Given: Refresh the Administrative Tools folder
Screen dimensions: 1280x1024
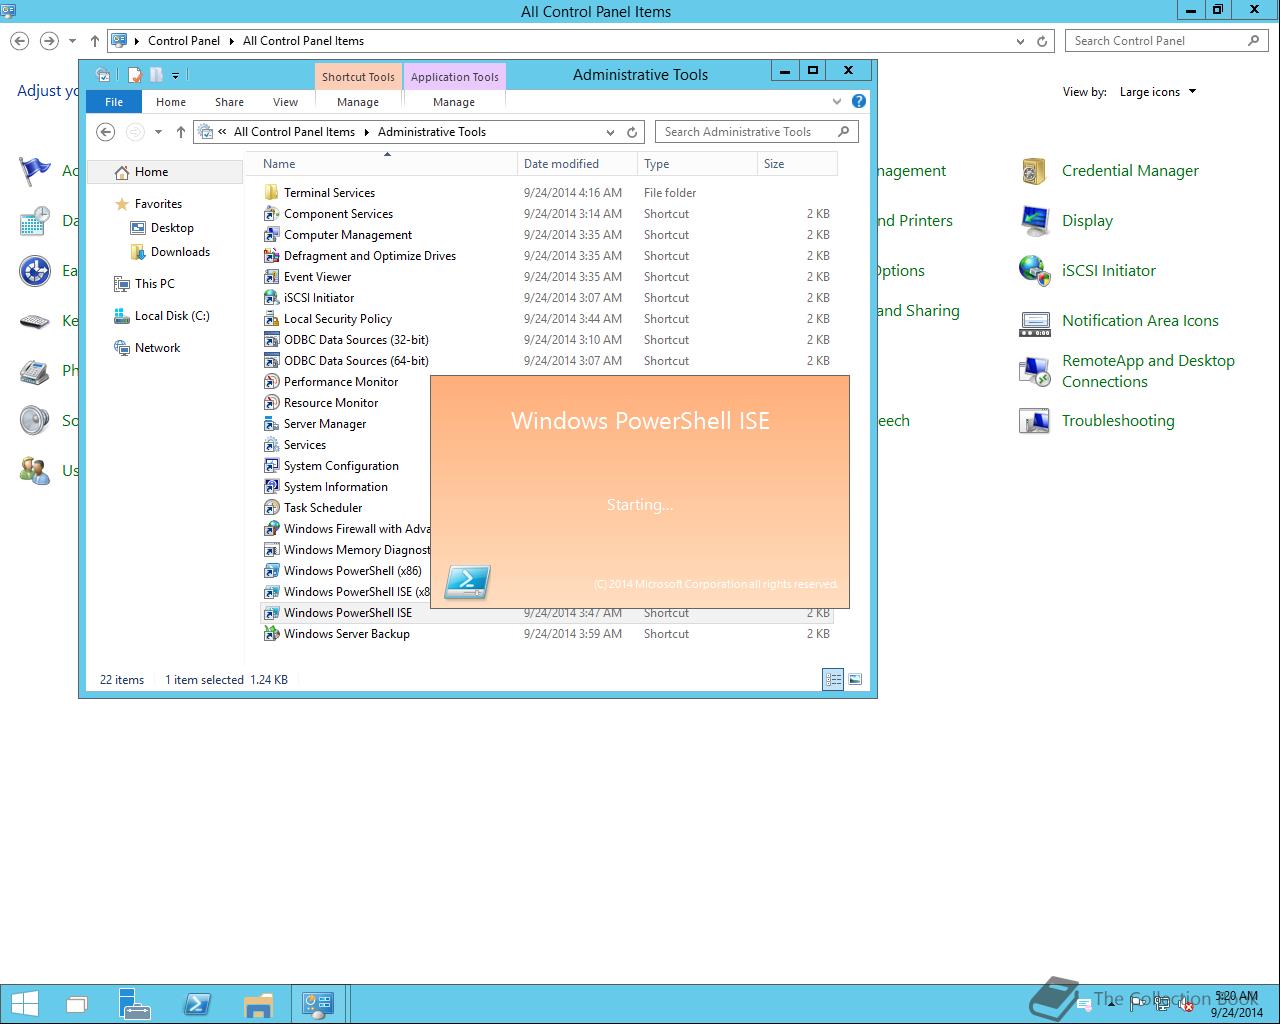Looking at the screenshot, I should [x=632, y=132].
